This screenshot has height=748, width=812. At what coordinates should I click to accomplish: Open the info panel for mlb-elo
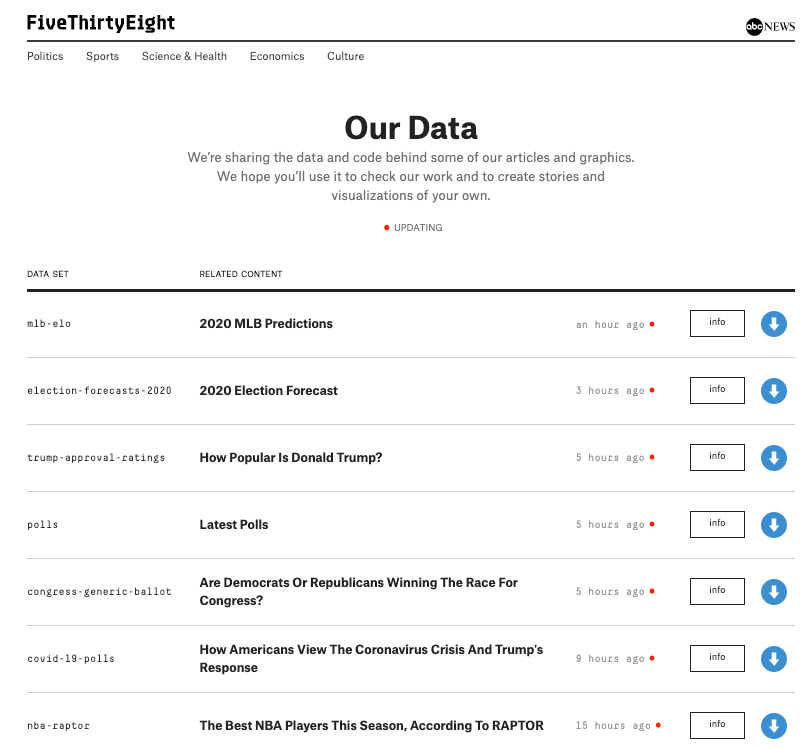coord(717,323)
